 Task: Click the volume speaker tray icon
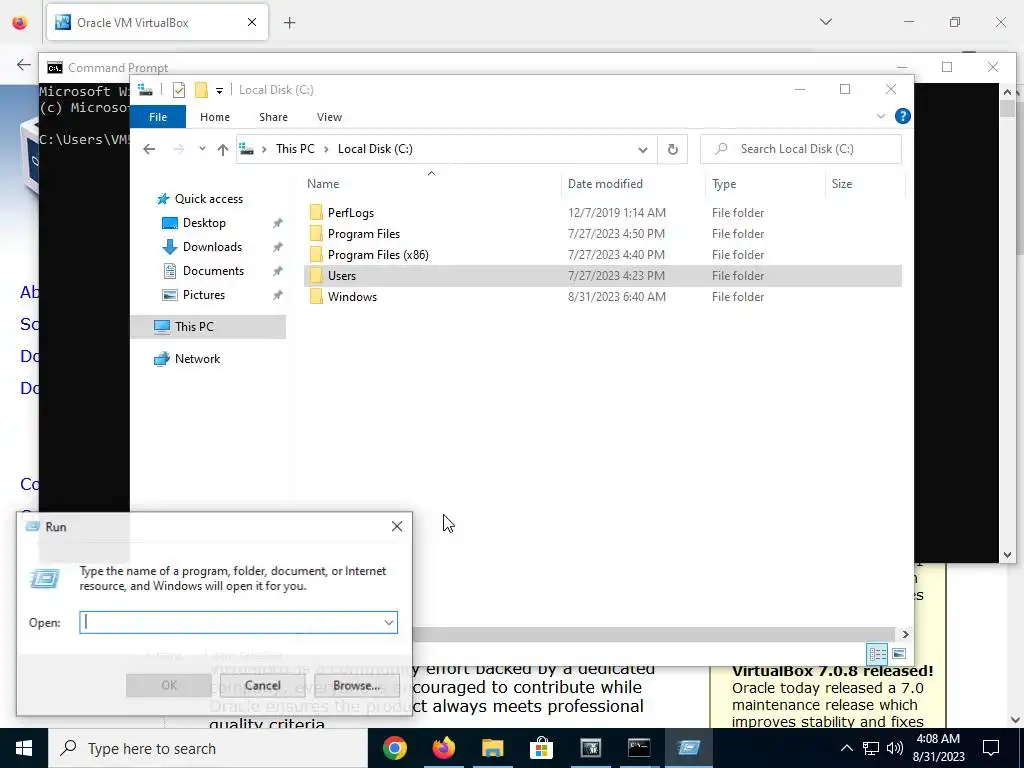895,748
